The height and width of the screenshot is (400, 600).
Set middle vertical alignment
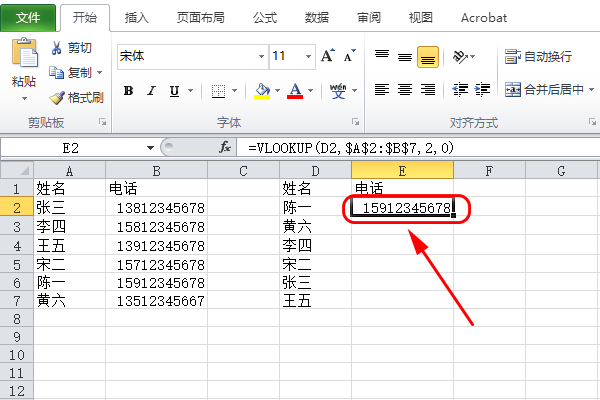click(405, 56)
